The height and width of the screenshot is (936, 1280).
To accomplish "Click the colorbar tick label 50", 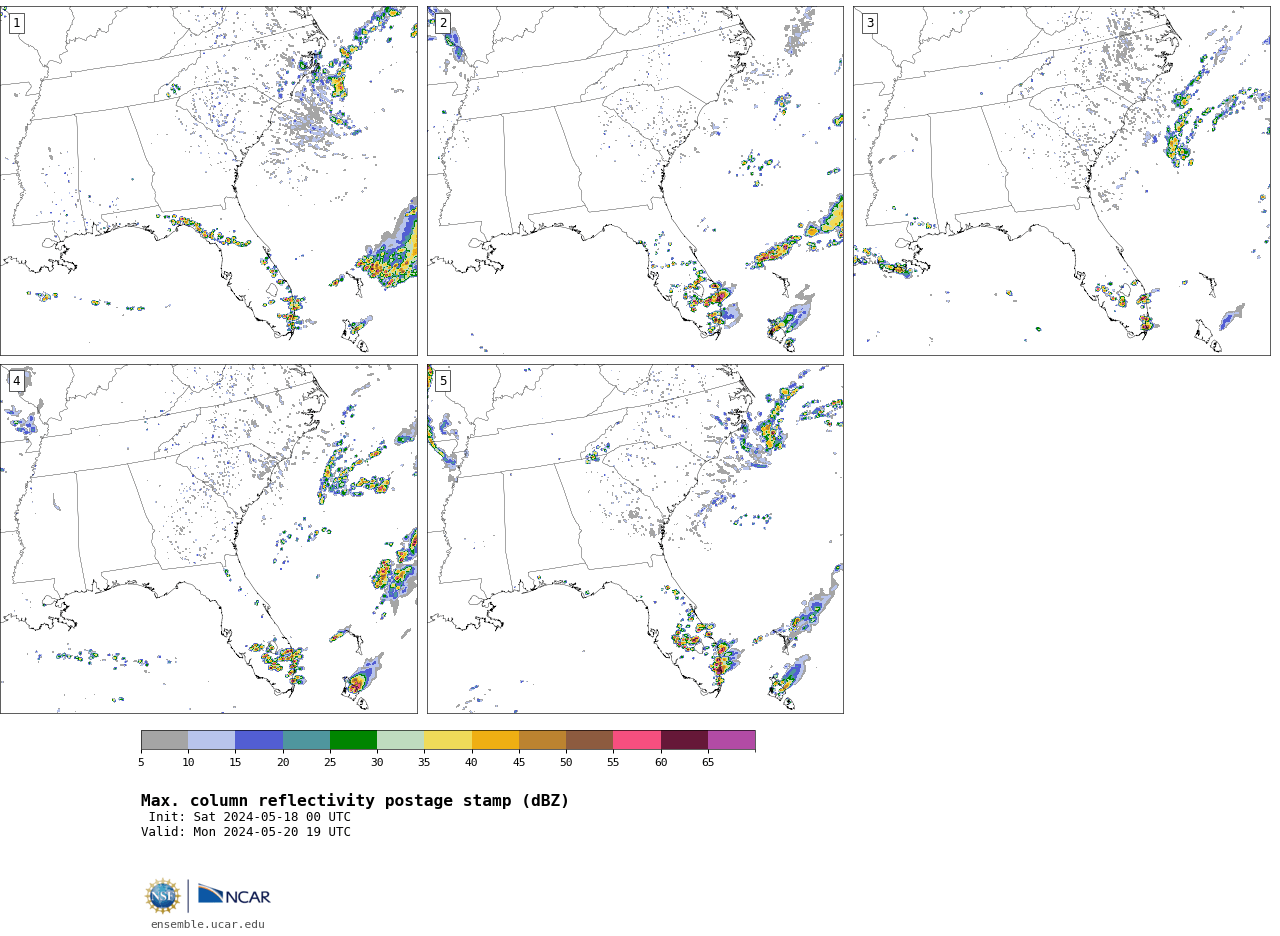I will click(566, 763).
